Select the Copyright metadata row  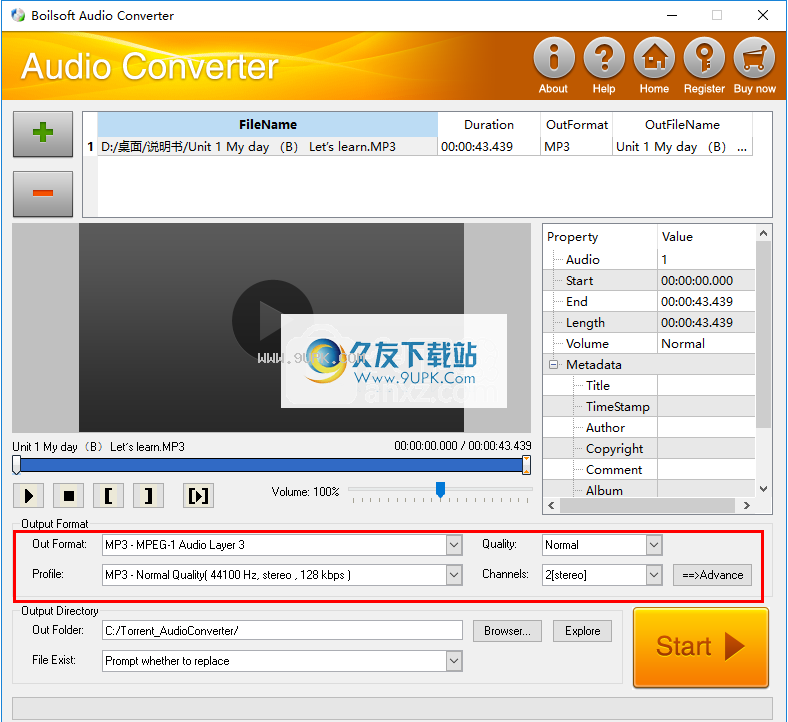click(649, 449)
